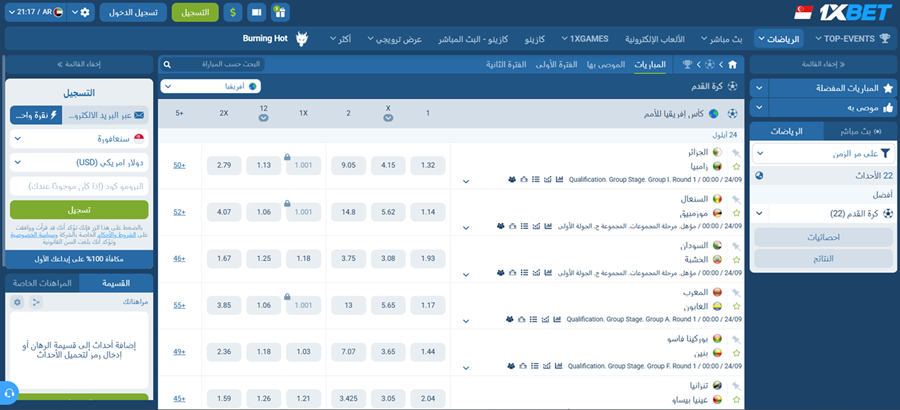Viewport: 900px width, 410px height.
Task: Open statistics chart icon for السودان match
Action: coord(547,273)
